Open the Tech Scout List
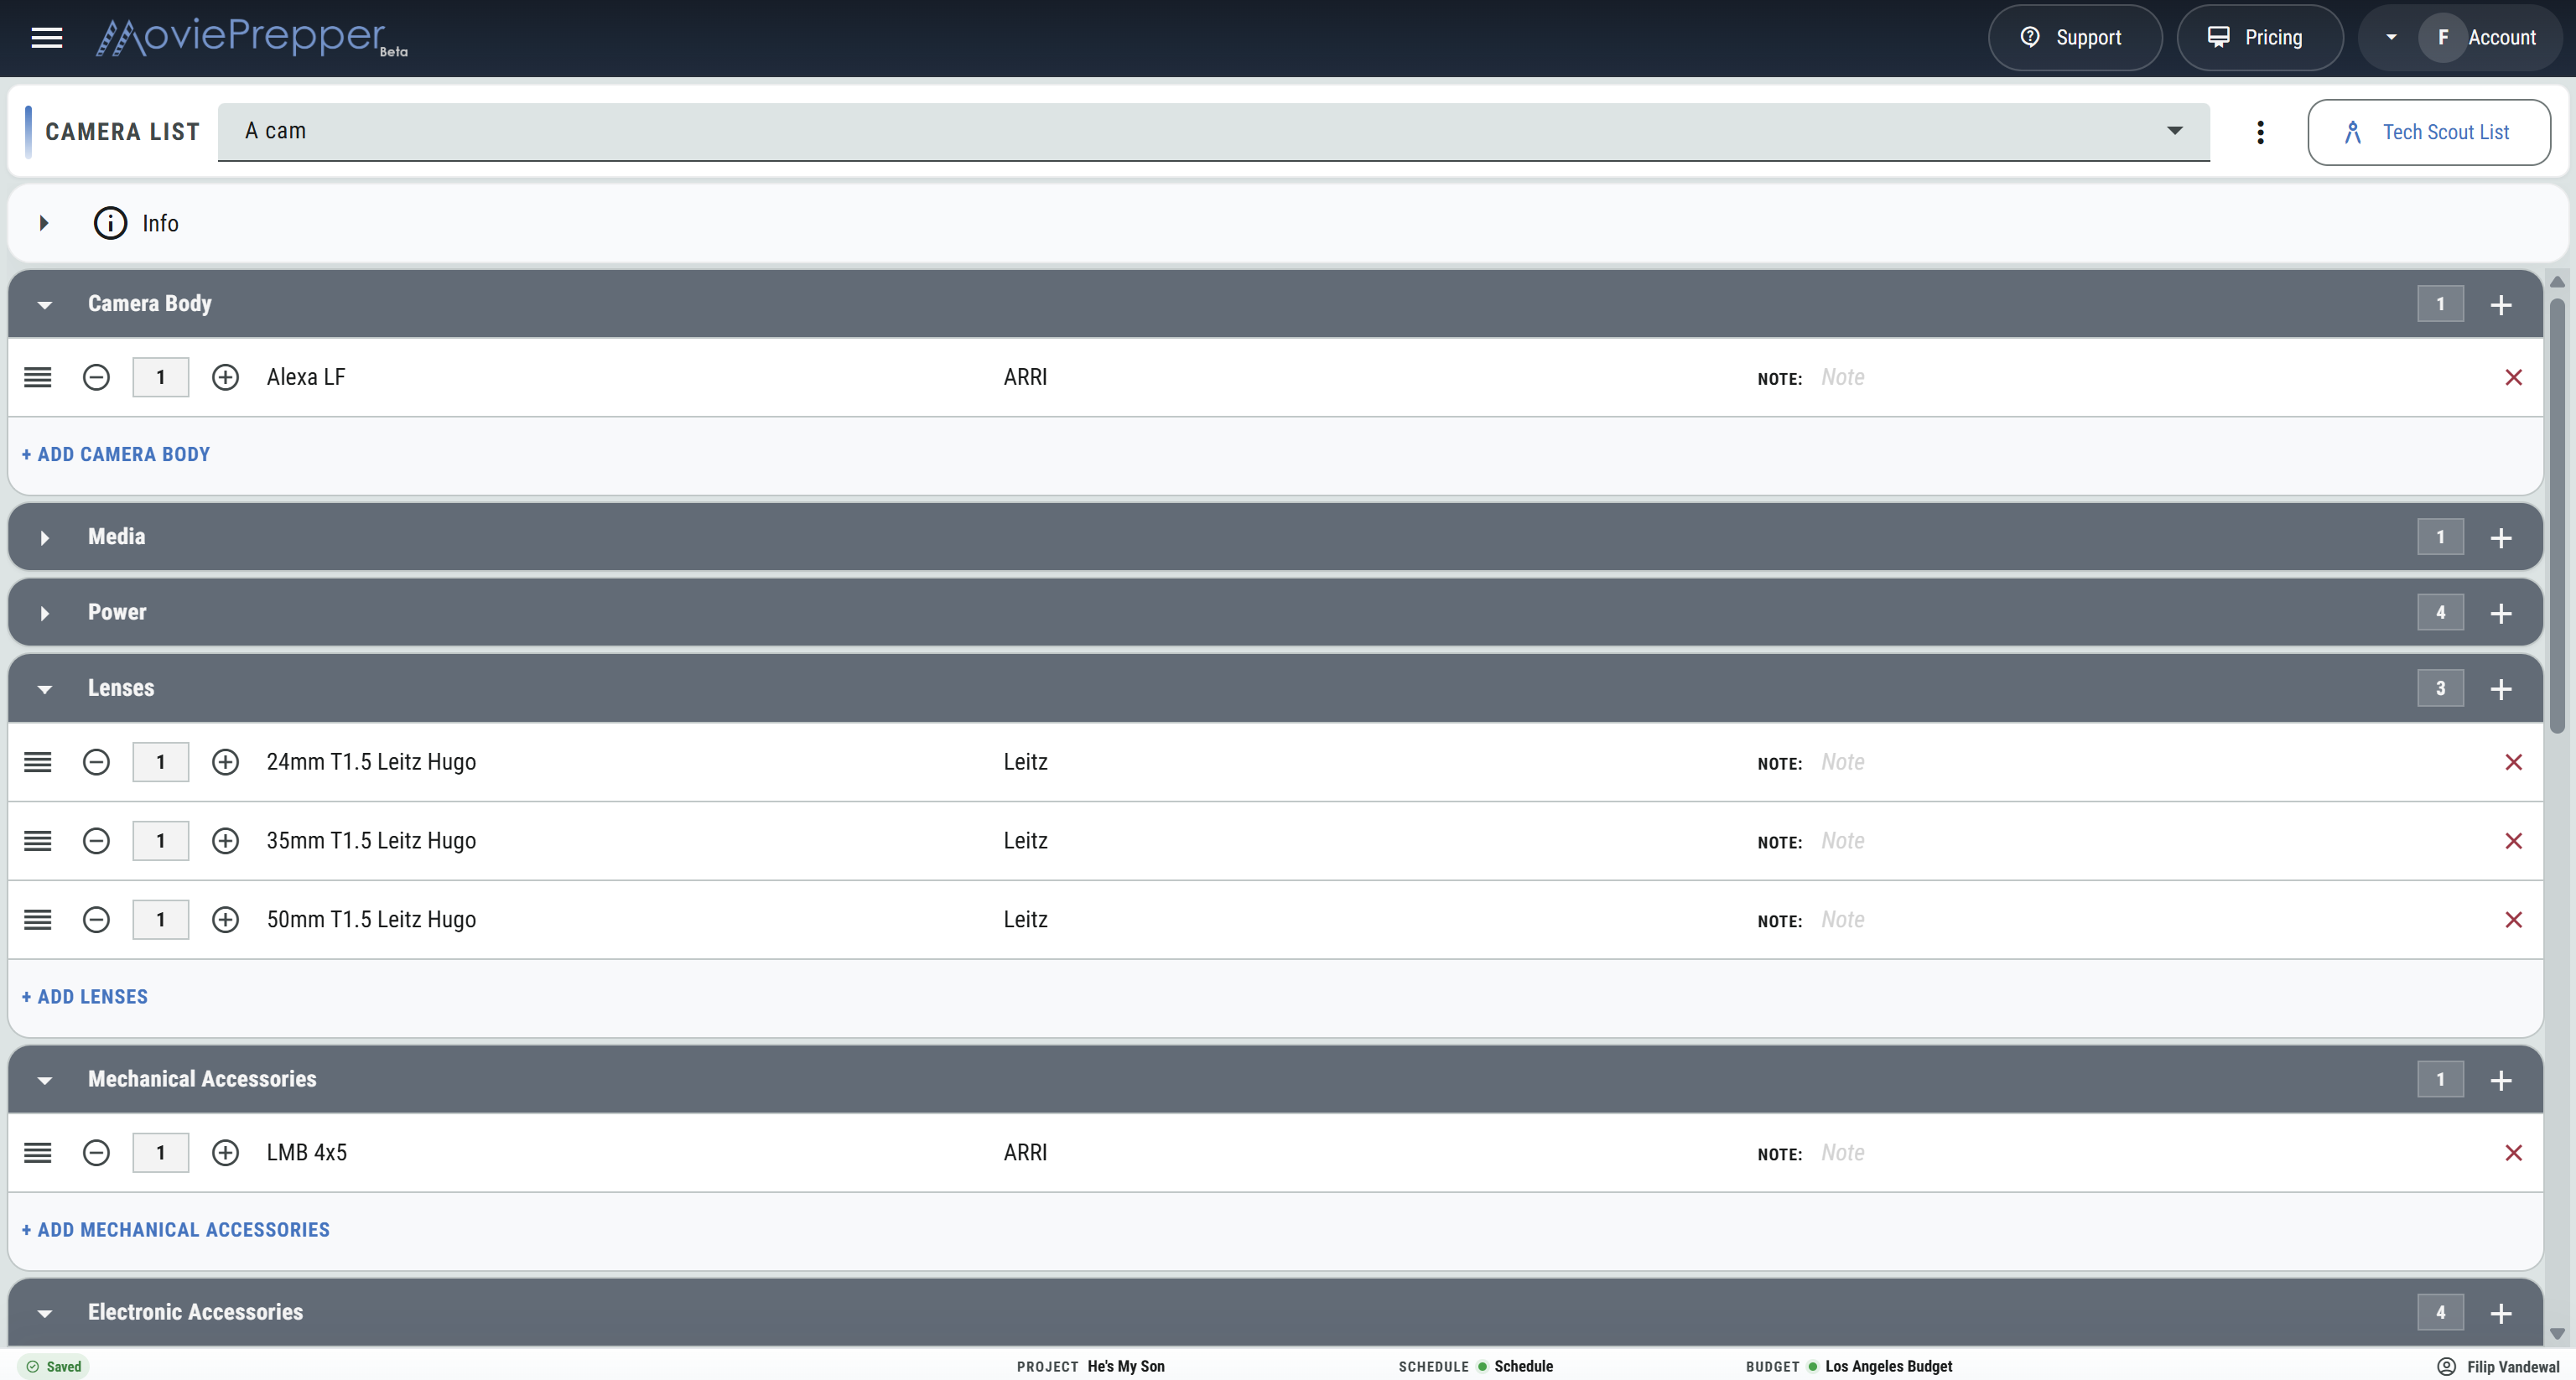 pos(2429,132)
